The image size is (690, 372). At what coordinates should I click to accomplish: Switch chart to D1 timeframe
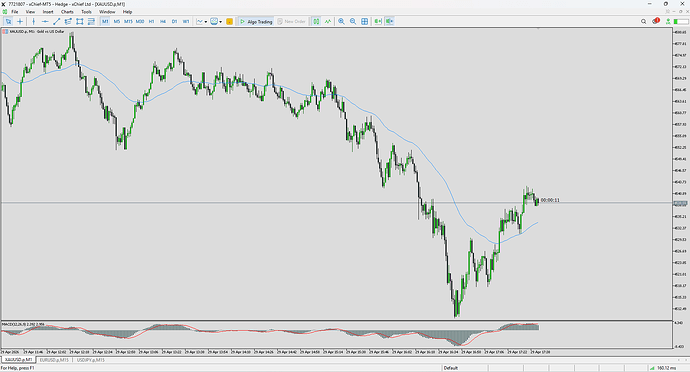[174, 21]
